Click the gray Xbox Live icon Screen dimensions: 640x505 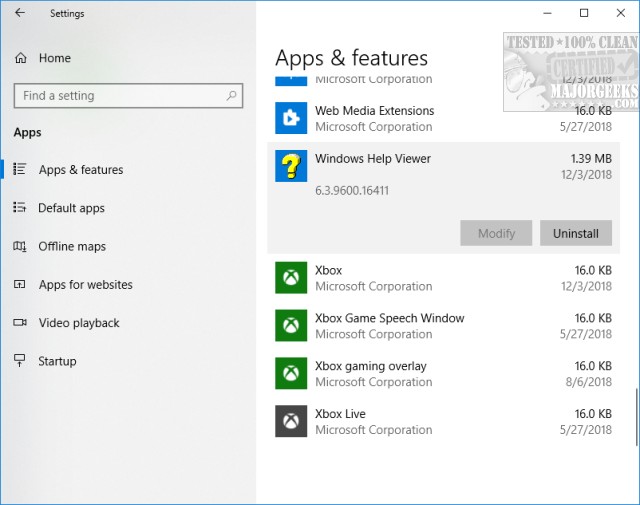pyautogui.click(x=290, y=422)
